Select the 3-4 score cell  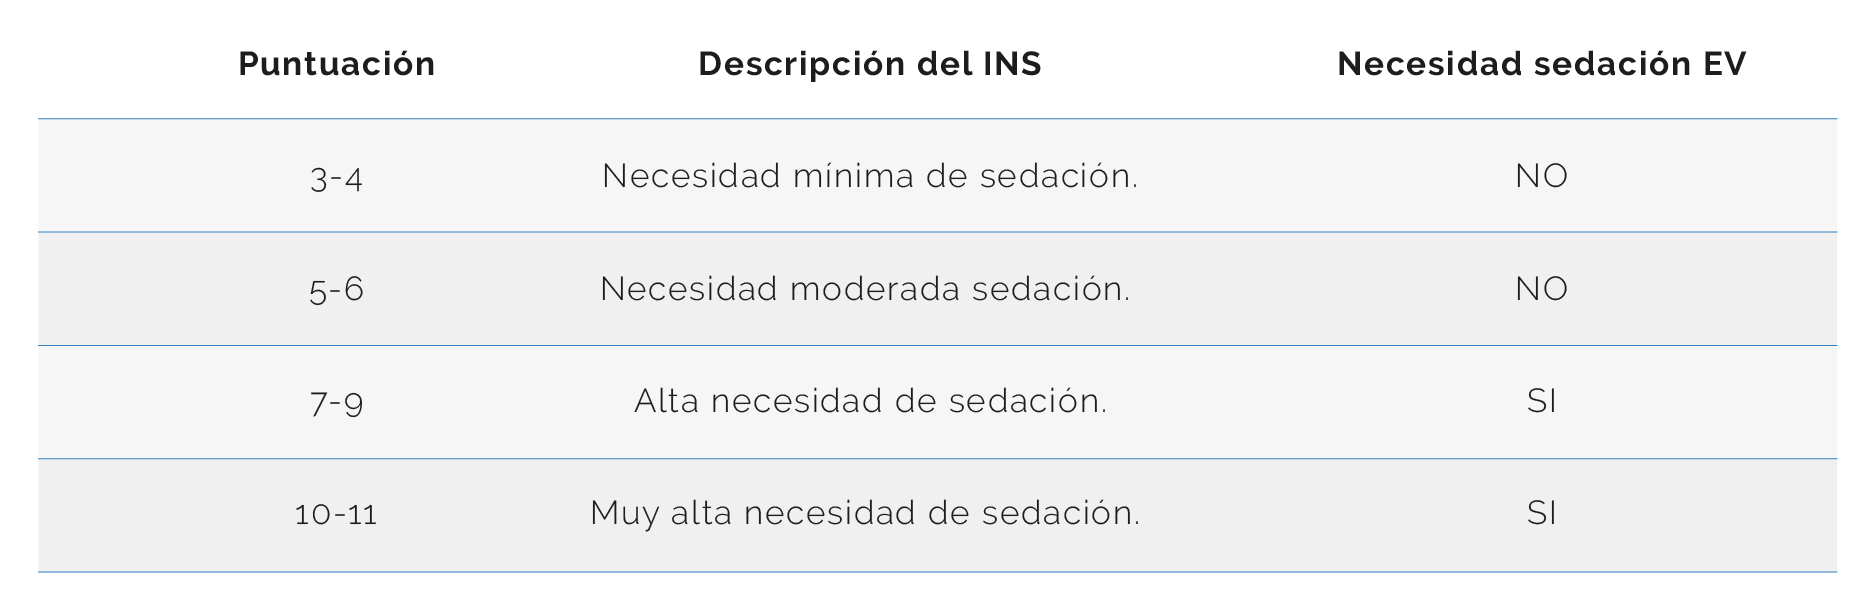(x=337, y=178)
